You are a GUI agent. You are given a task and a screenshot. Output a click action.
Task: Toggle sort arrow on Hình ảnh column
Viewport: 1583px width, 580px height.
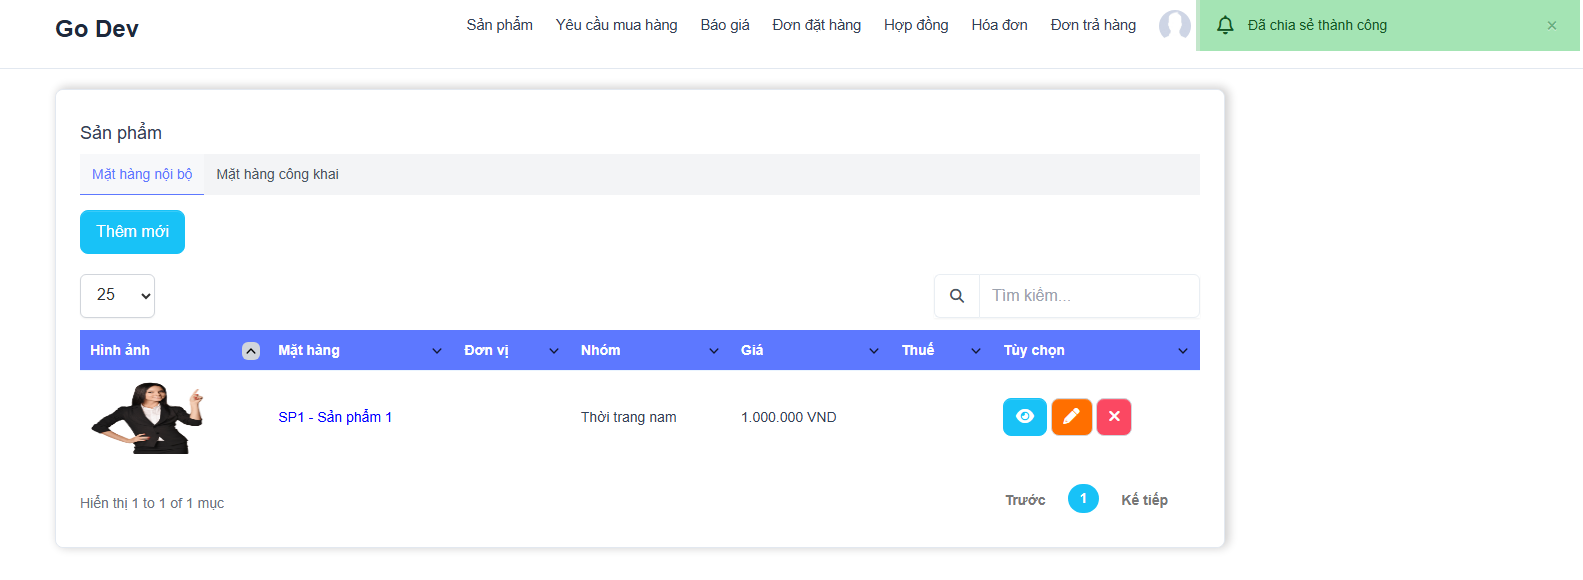coord(251,351)
